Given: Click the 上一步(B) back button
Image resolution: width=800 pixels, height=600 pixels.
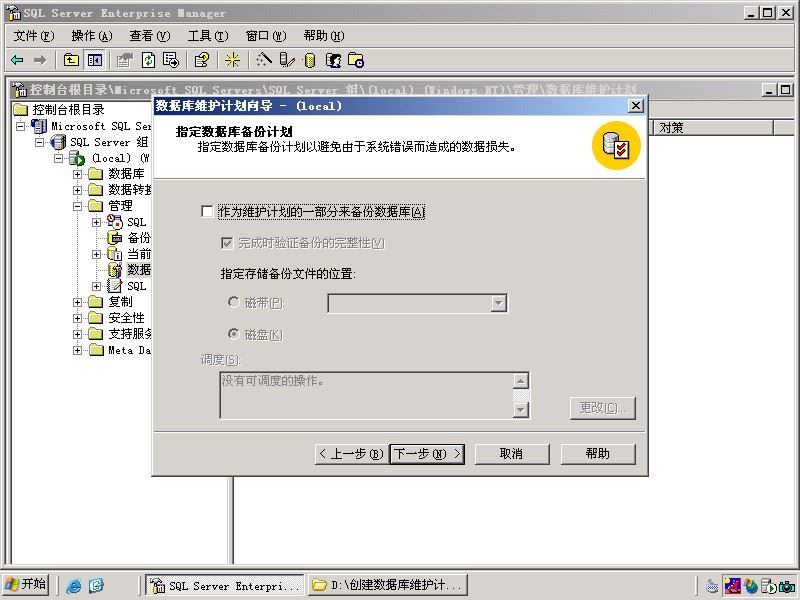Looking at the screenshot, I should click(351, 454).
